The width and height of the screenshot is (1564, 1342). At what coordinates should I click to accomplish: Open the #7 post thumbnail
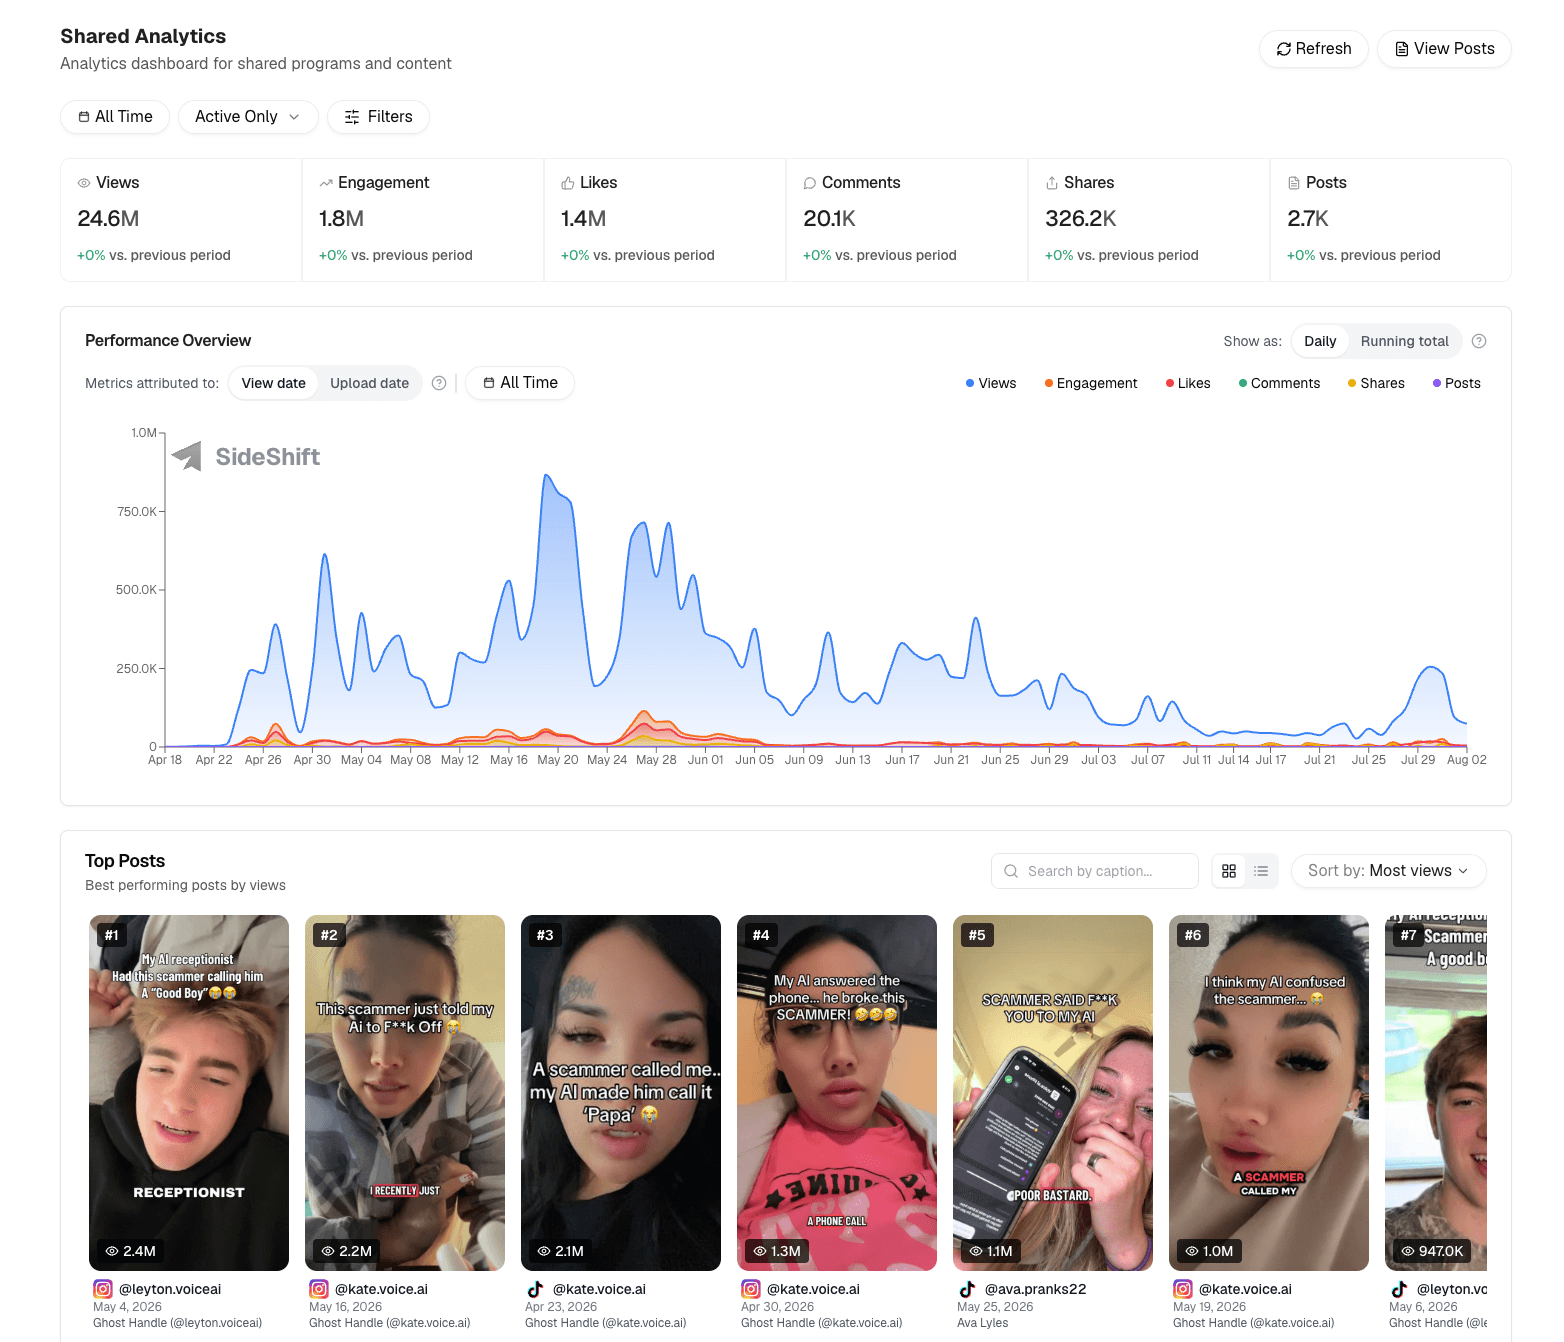[x=1436, y=1093]
